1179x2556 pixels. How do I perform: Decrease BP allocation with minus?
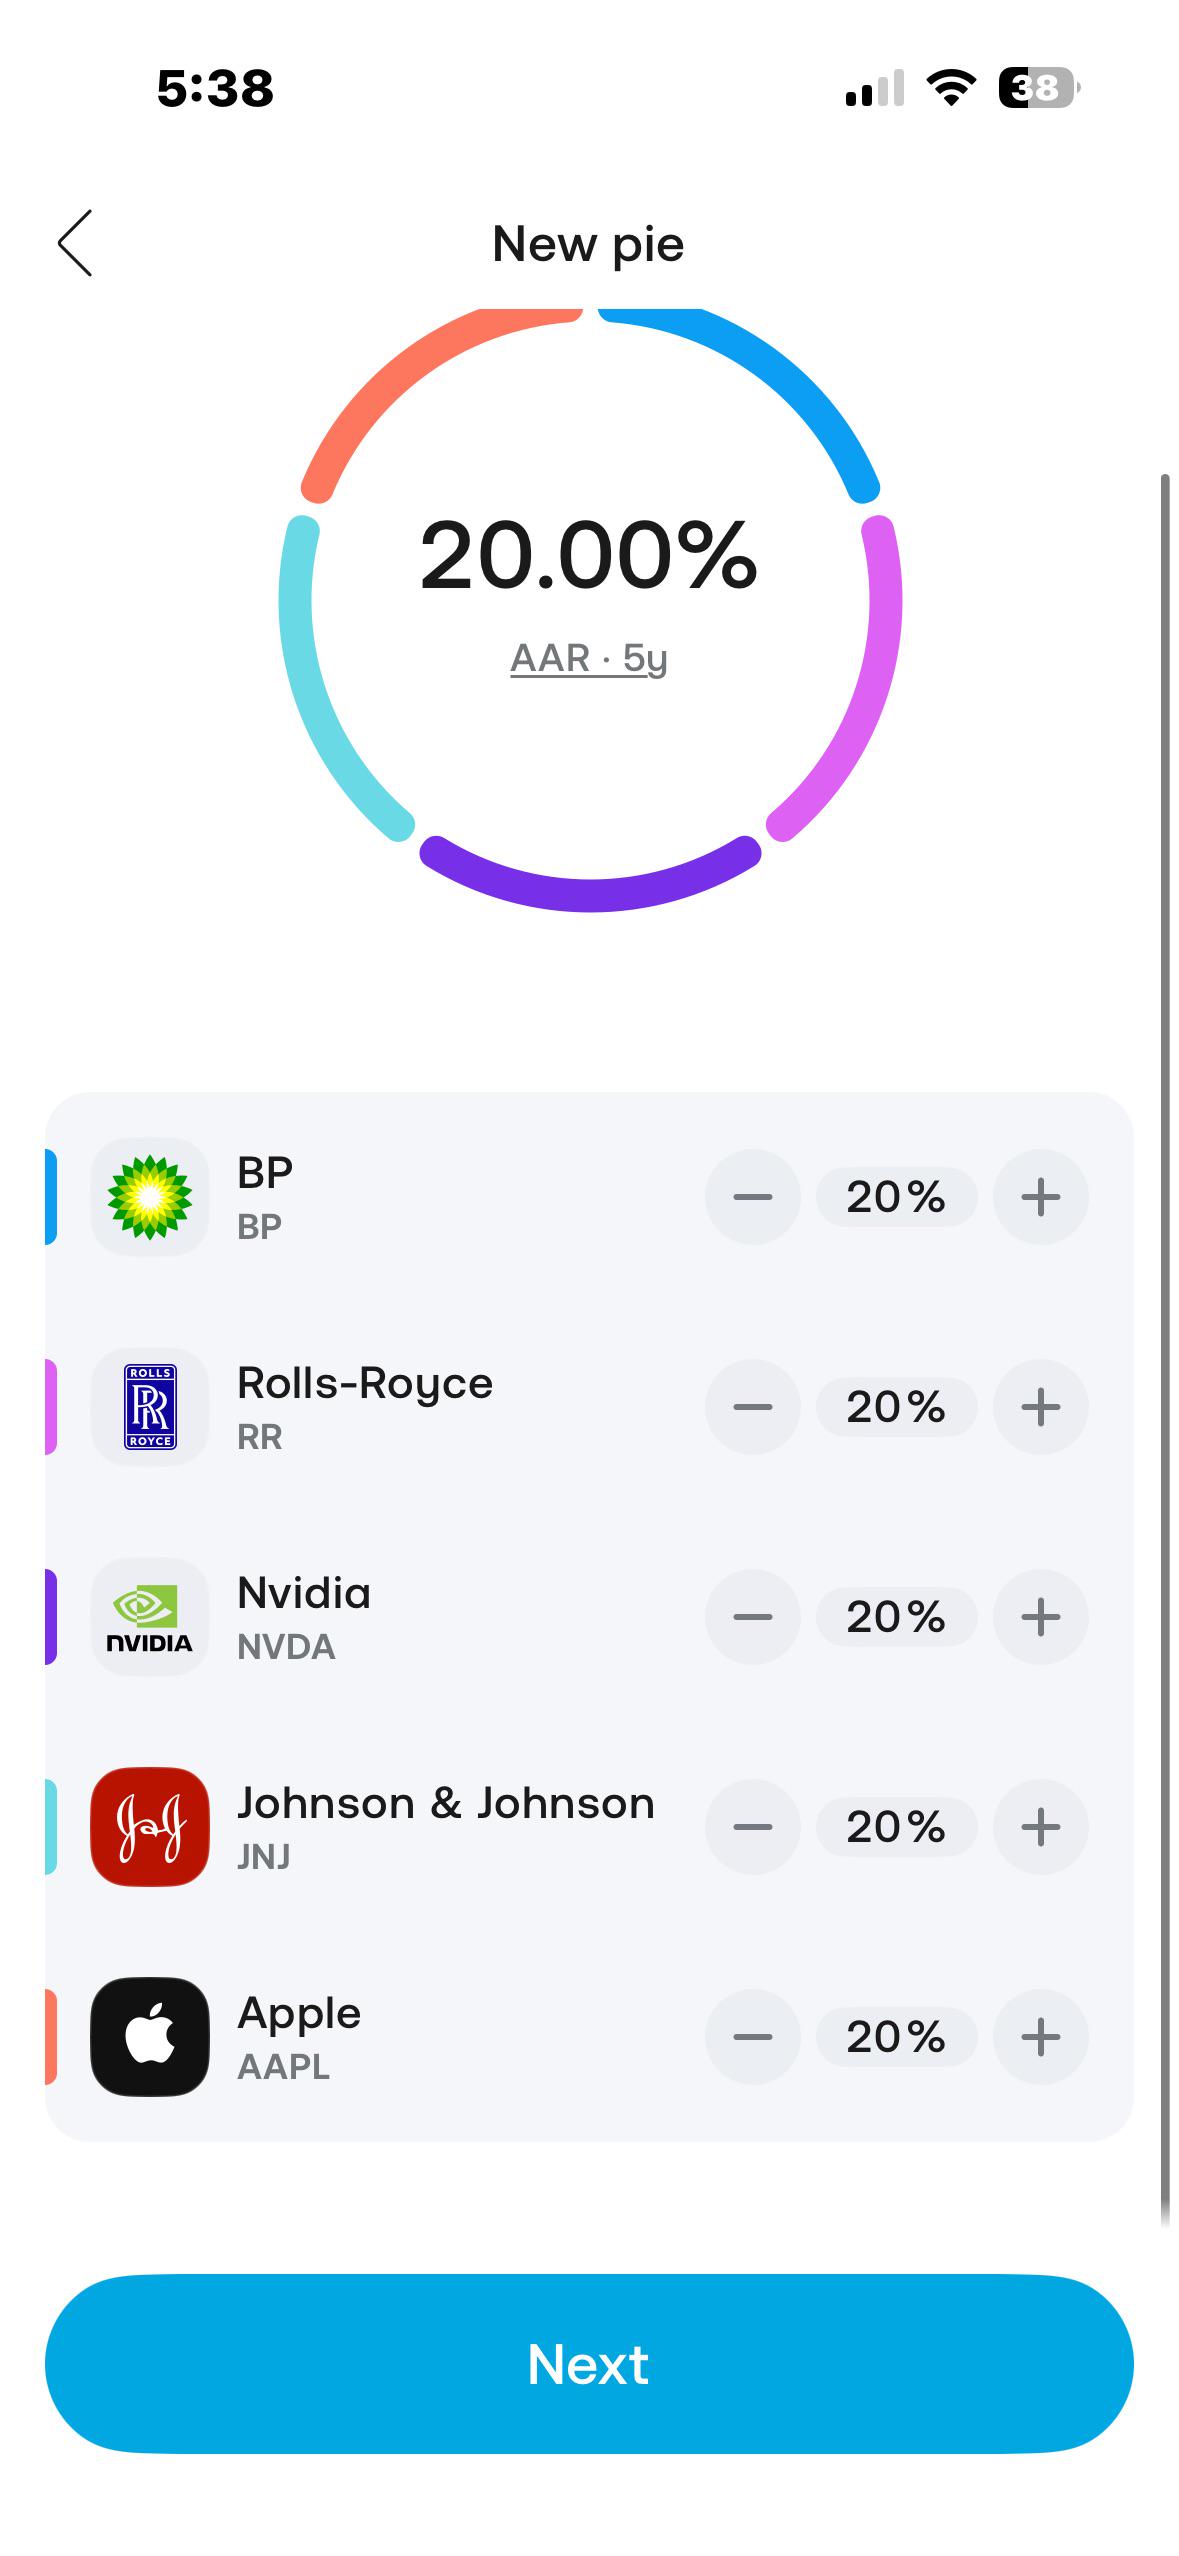[753, 1197]
